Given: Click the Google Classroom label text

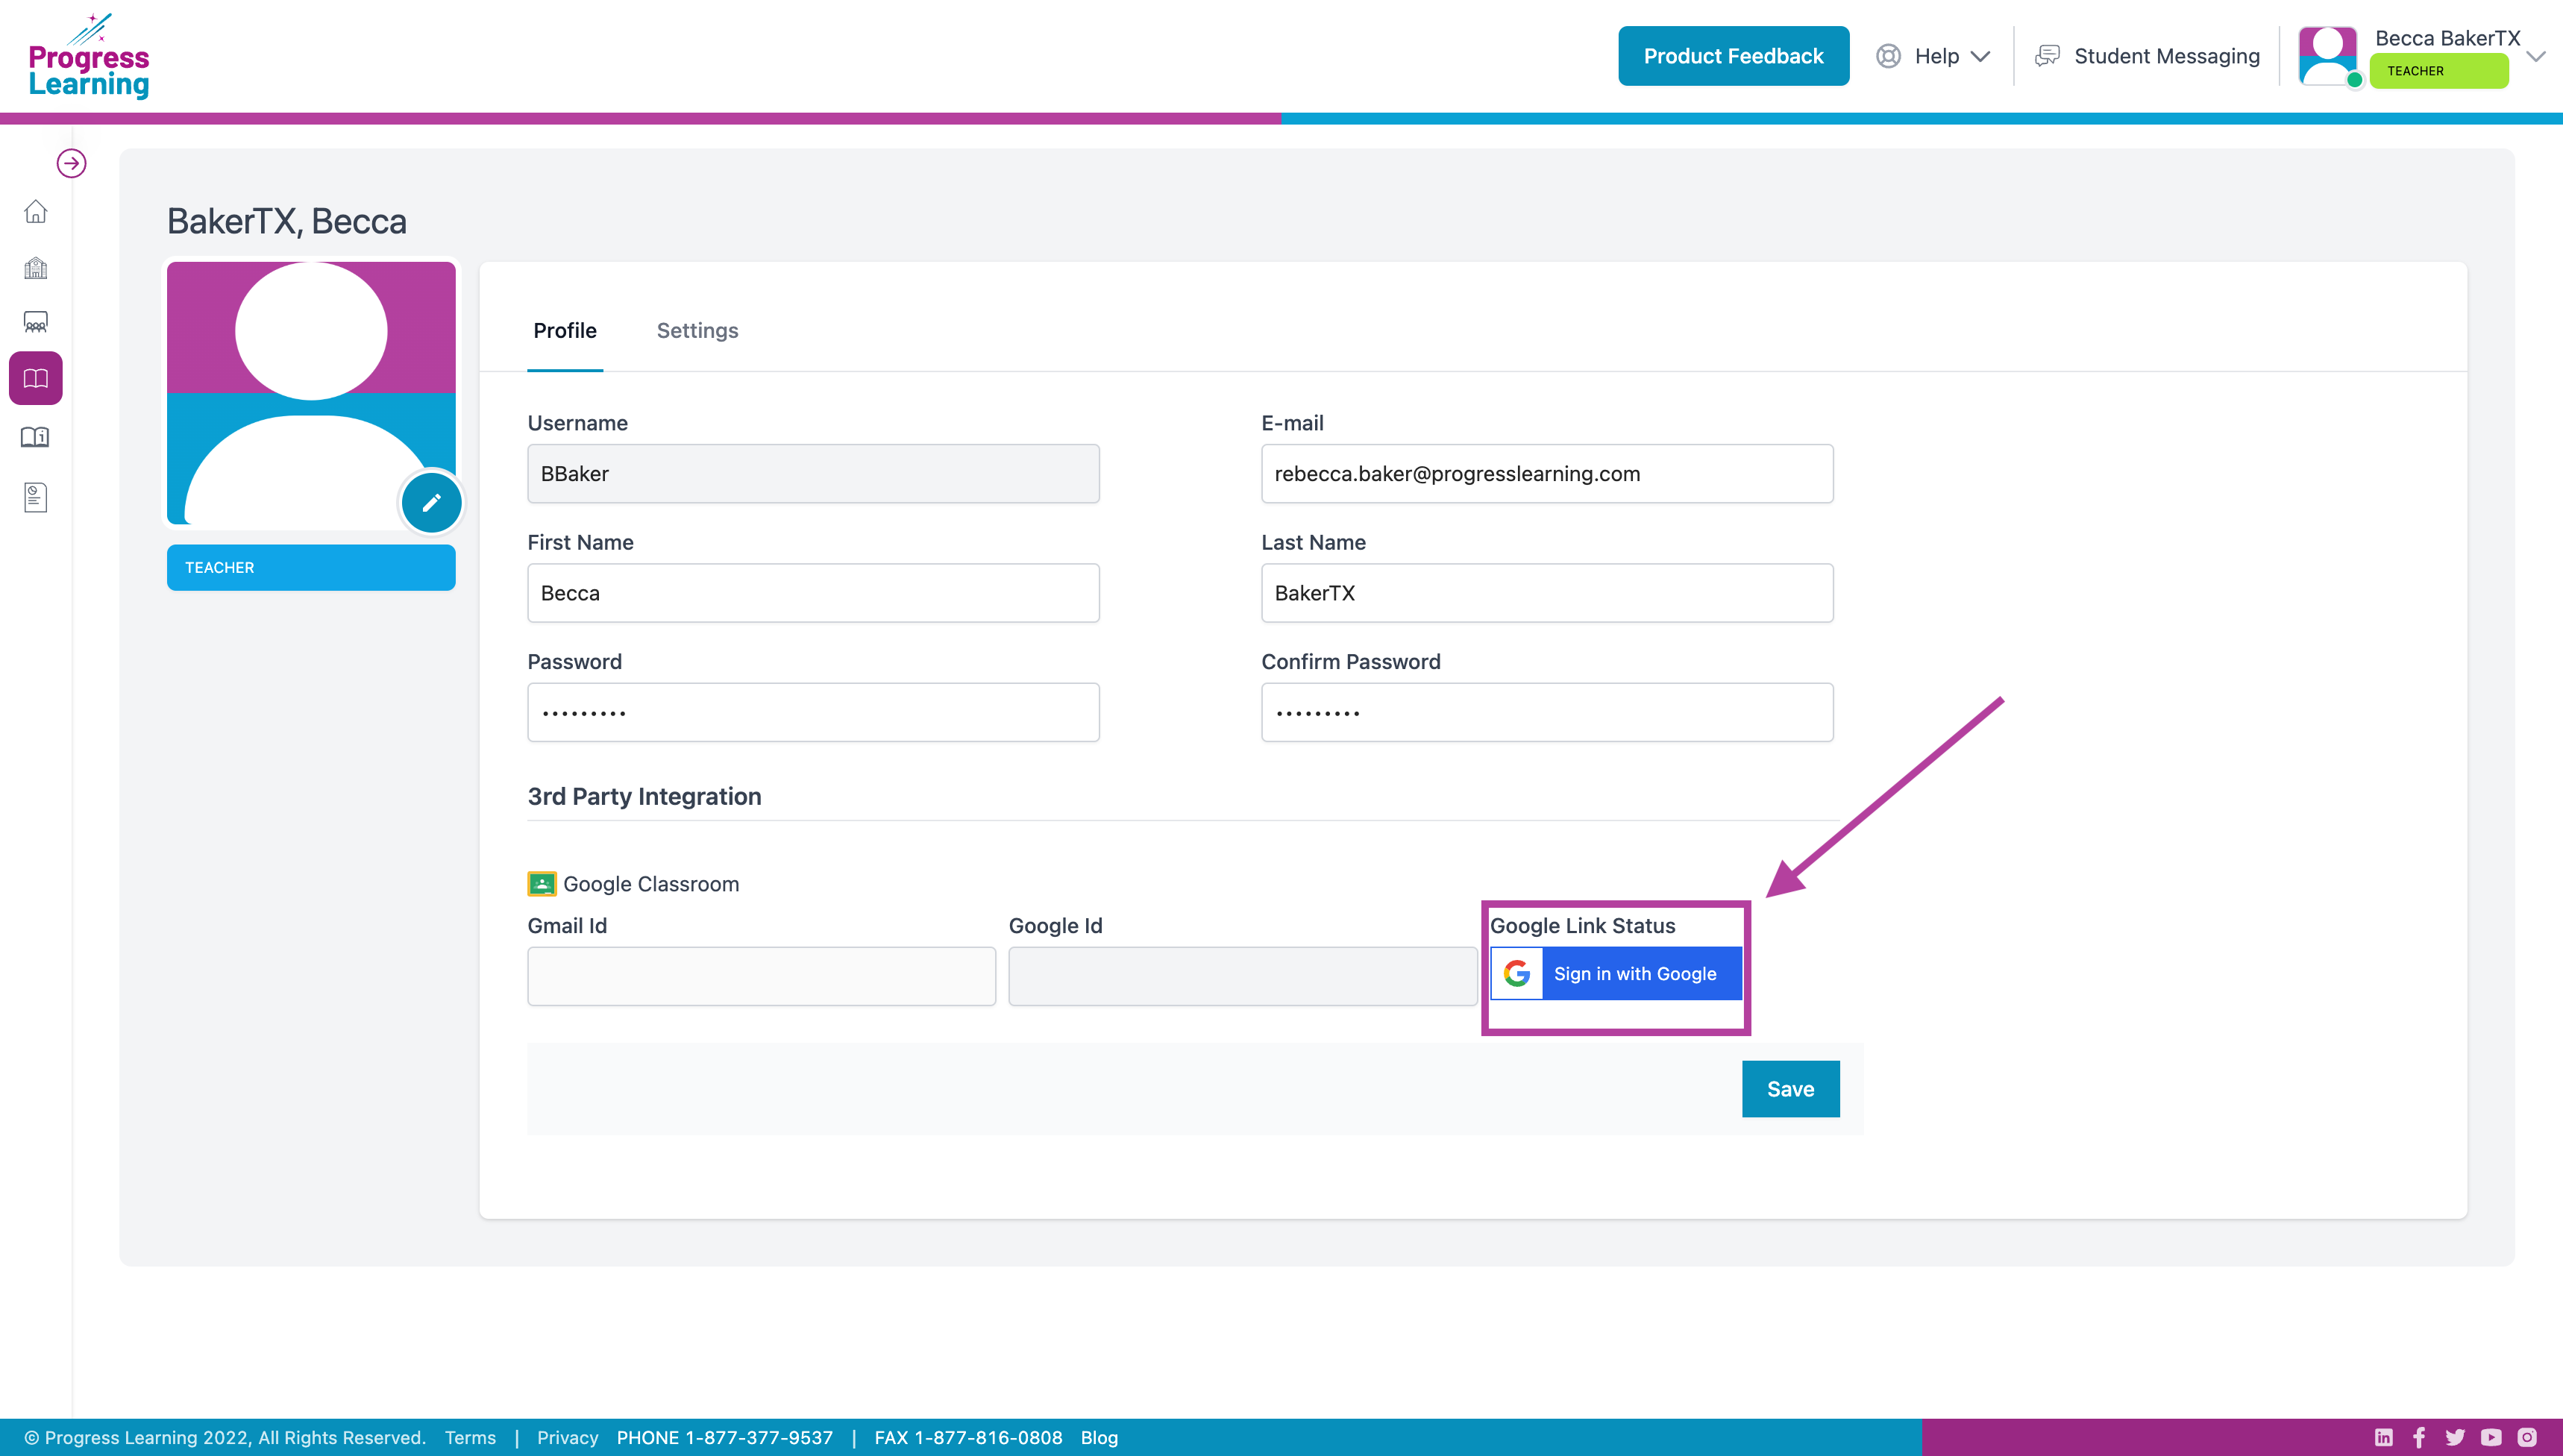Looking at the screenshot, I should point(651,884).
